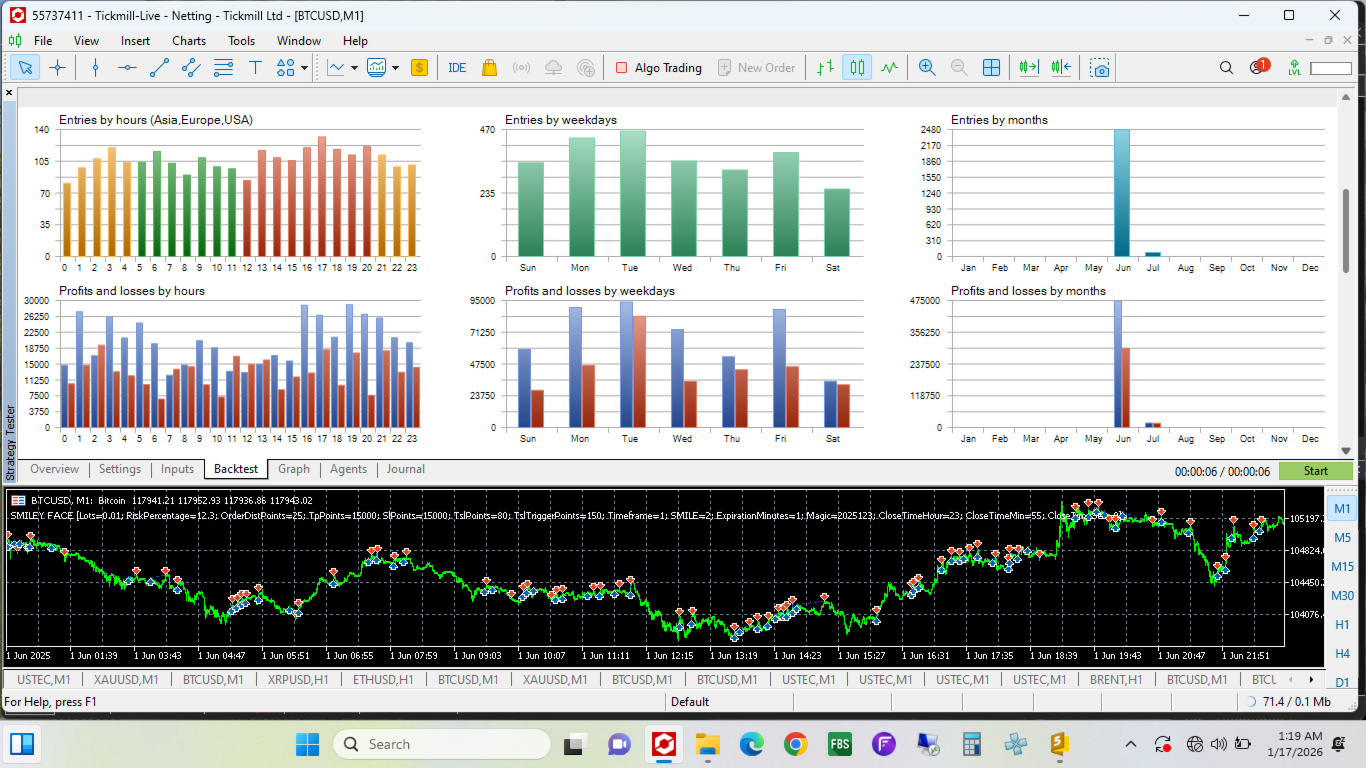The image size is (1366, 768).
Task: Open the Charts menu
Action: click(x=188, y=41)
